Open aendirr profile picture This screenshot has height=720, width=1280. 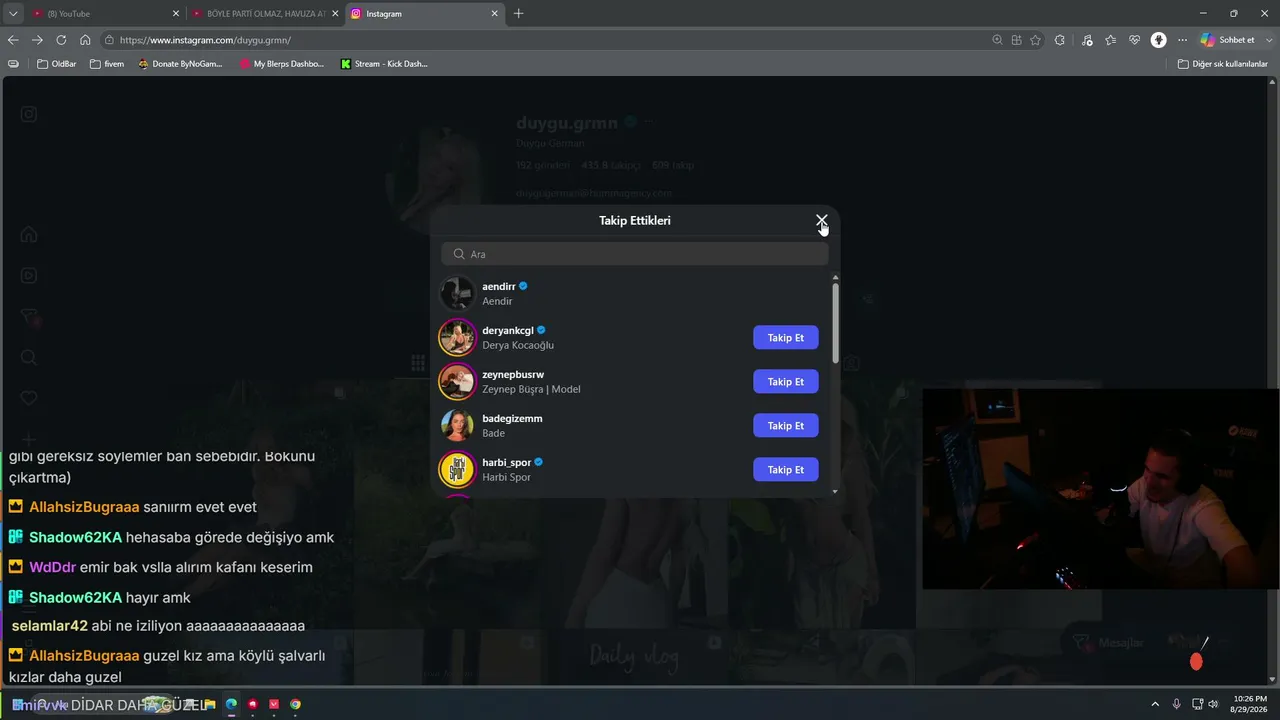tap(457, 294)
